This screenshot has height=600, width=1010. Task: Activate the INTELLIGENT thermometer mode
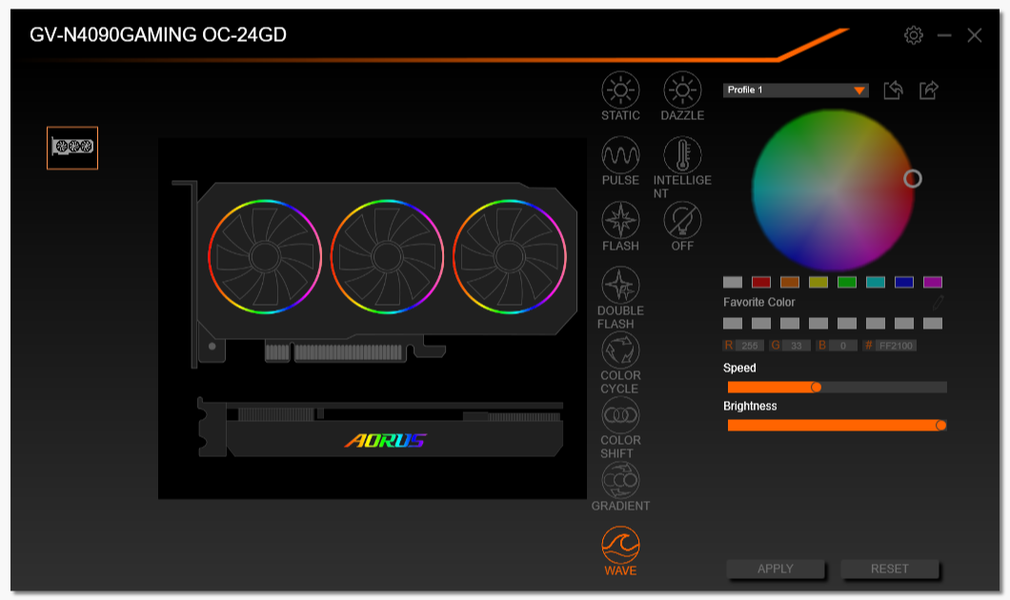682,168
